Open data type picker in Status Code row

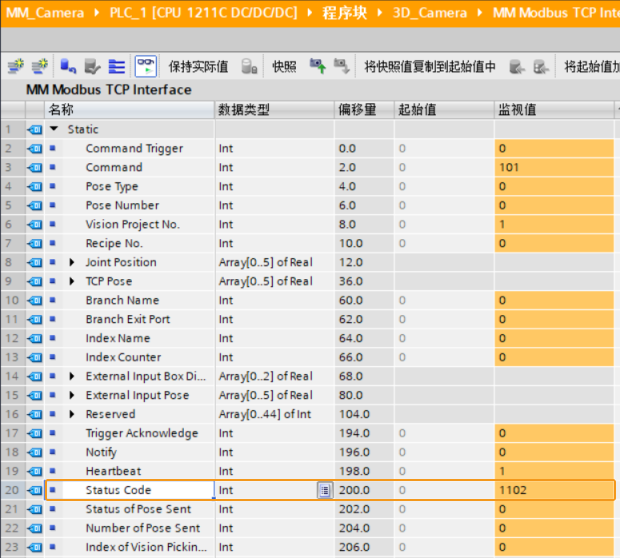pos(325,490)
